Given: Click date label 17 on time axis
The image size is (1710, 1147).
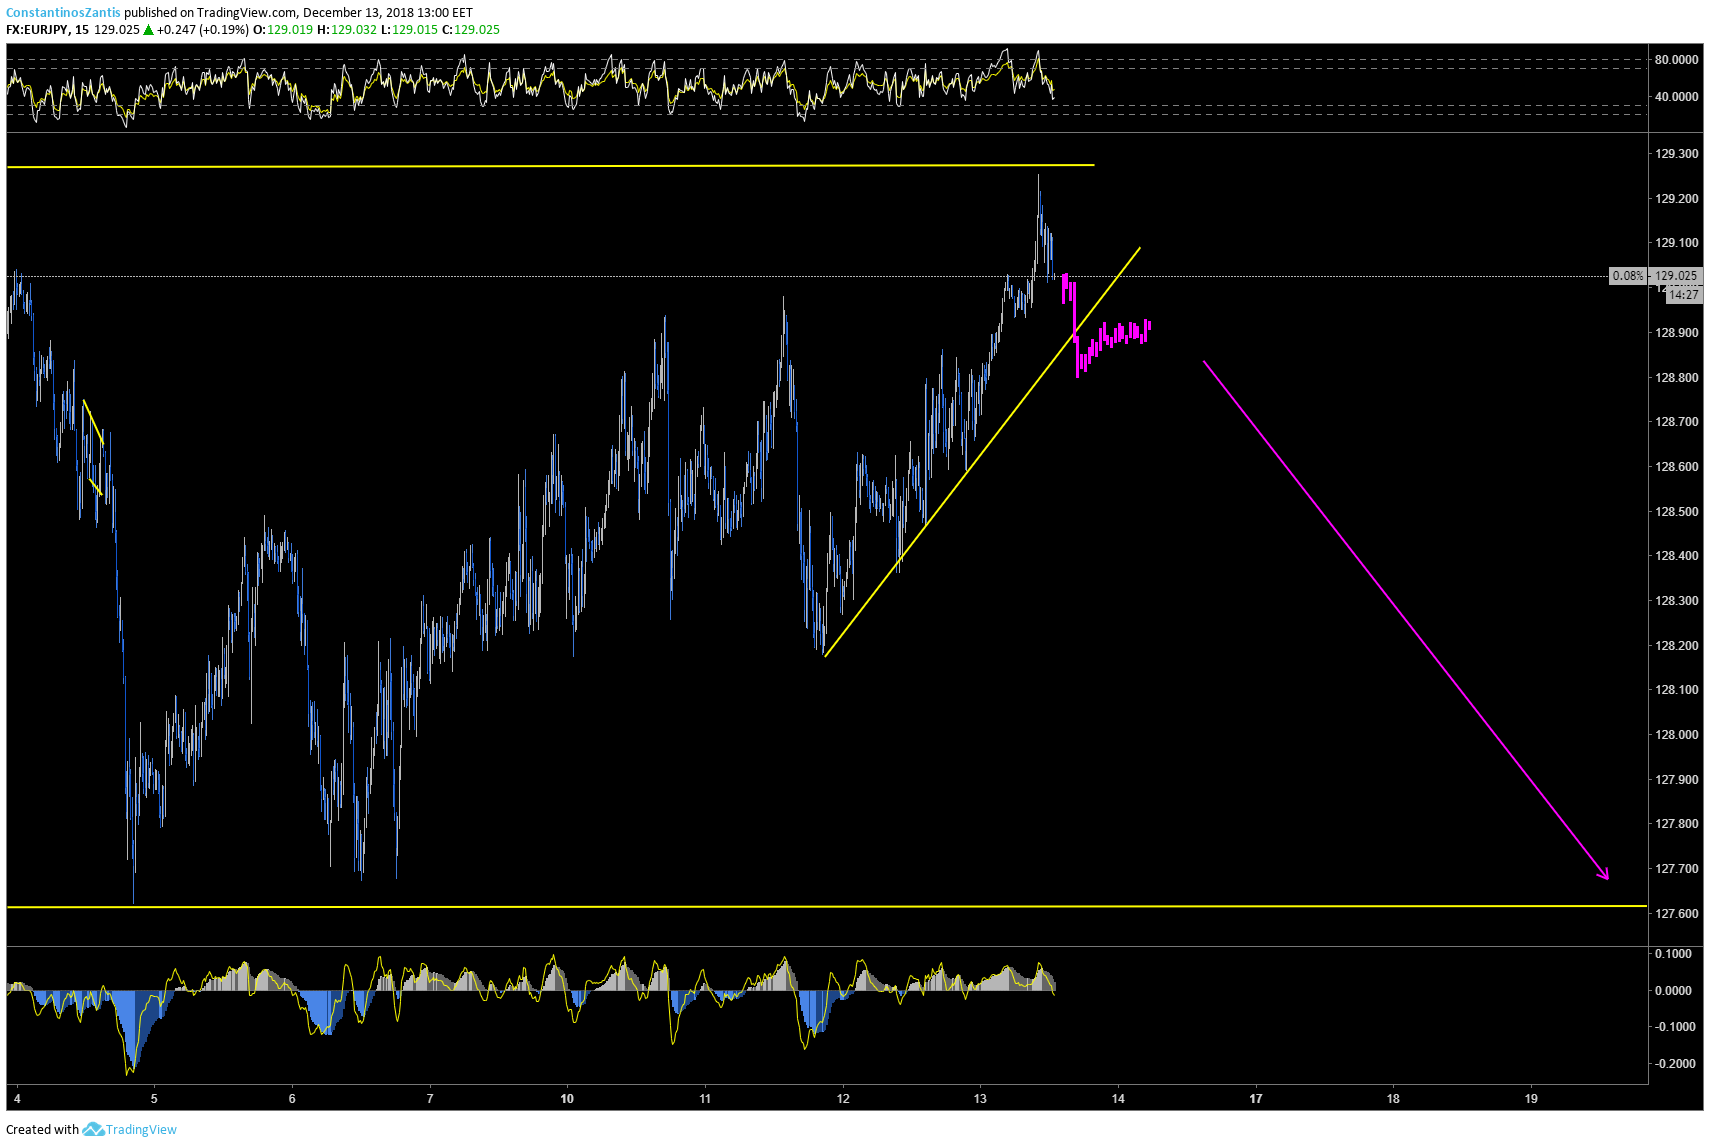Looking at the screenshot, I should click(x=1256, y=1099).
